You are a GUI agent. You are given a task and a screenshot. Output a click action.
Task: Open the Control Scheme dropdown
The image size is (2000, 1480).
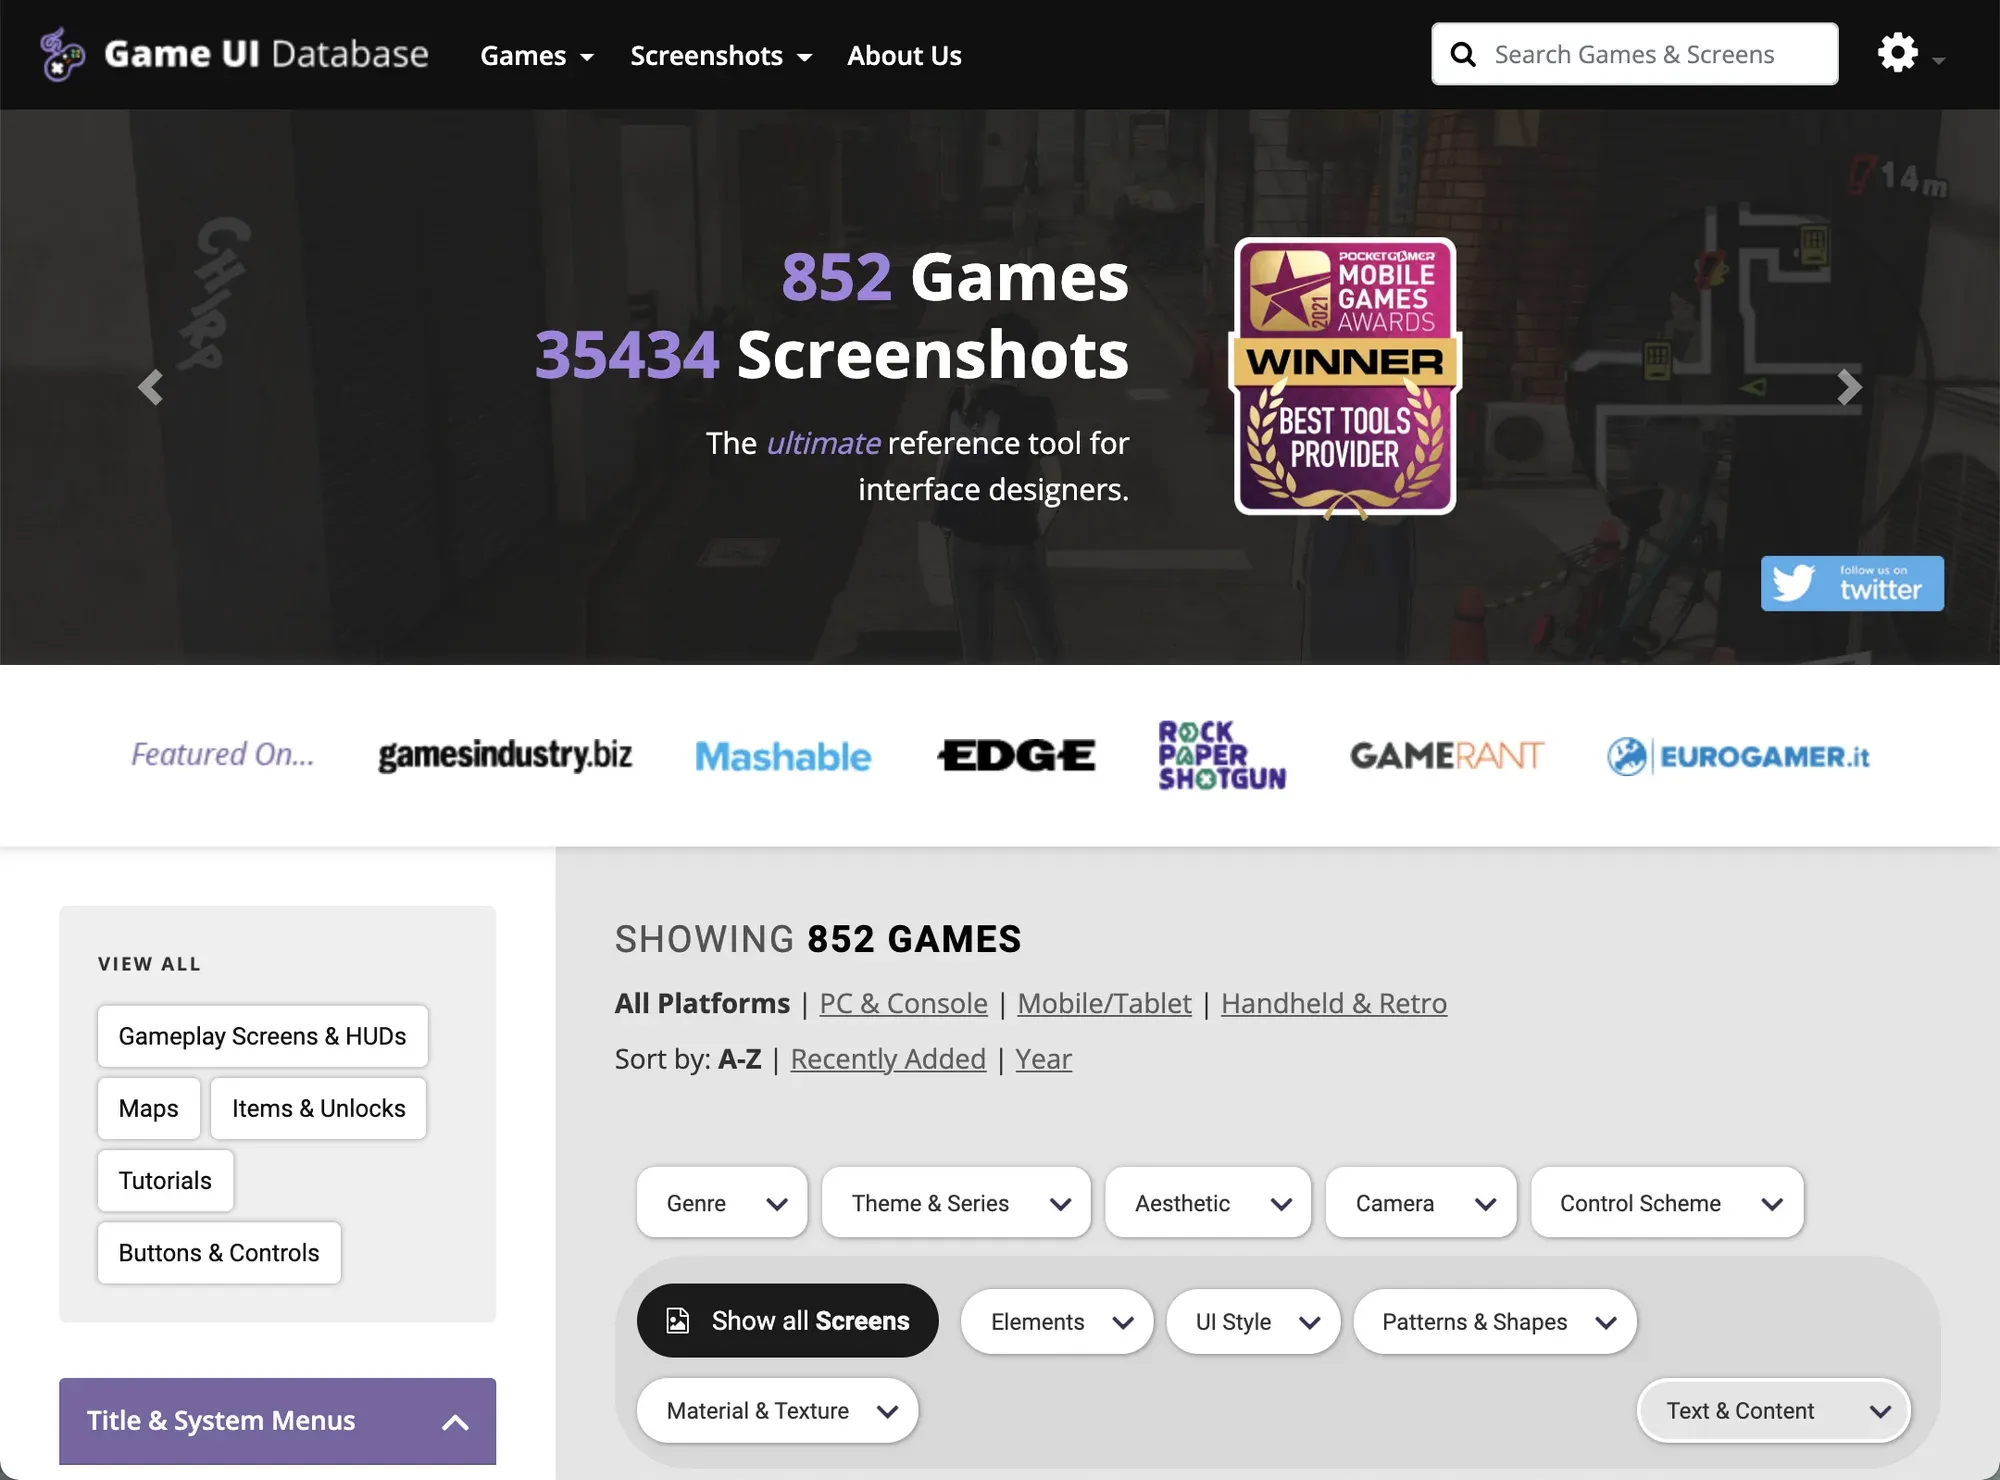pyautogui.click(x=1666, y=1203)
